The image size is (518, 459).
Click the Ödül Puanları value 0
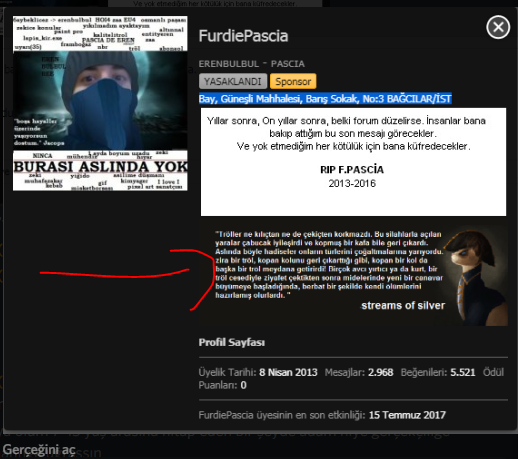pos(243,385)
